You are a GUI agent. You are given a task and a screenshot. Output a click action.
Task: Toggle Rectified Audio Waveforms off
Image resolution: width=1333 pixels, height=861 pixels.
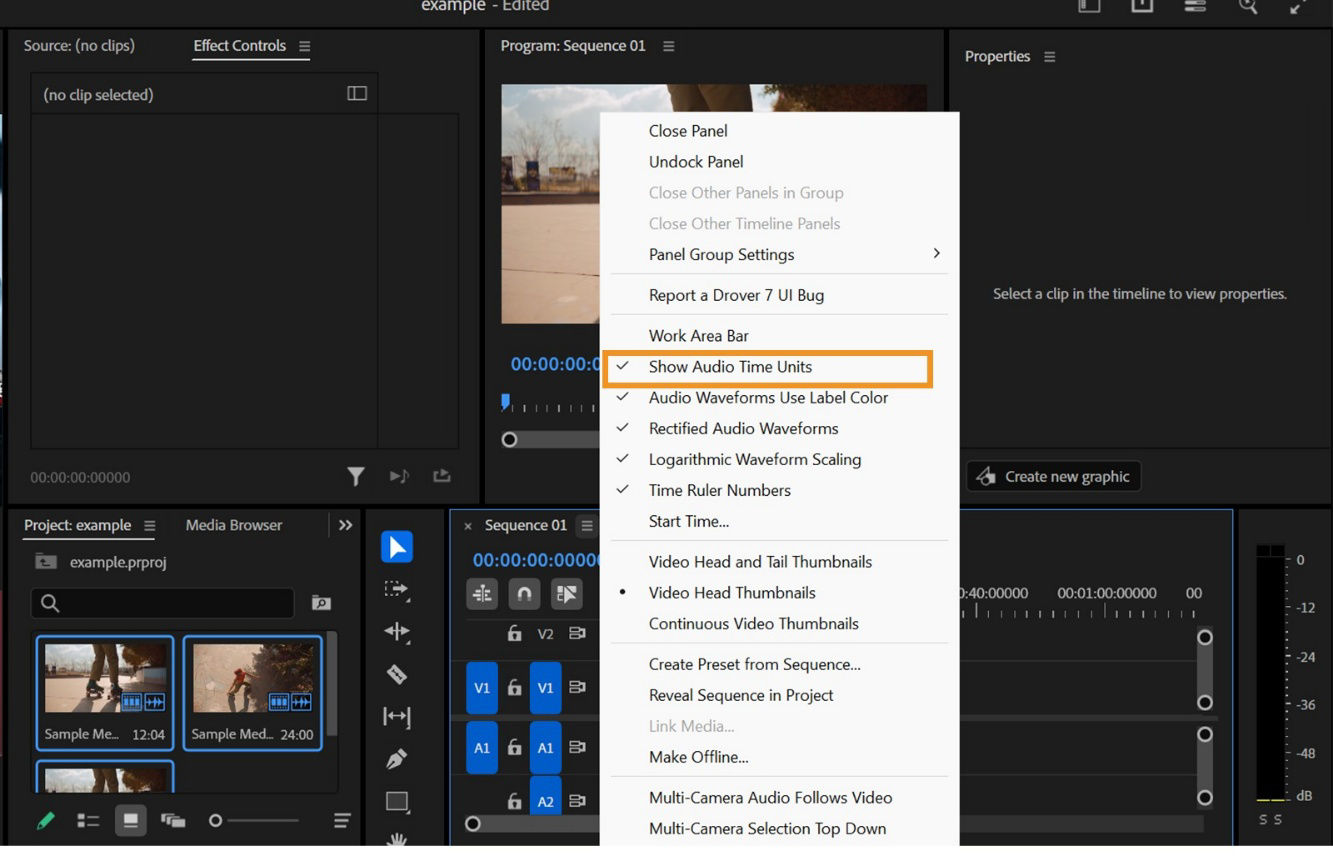743,428
